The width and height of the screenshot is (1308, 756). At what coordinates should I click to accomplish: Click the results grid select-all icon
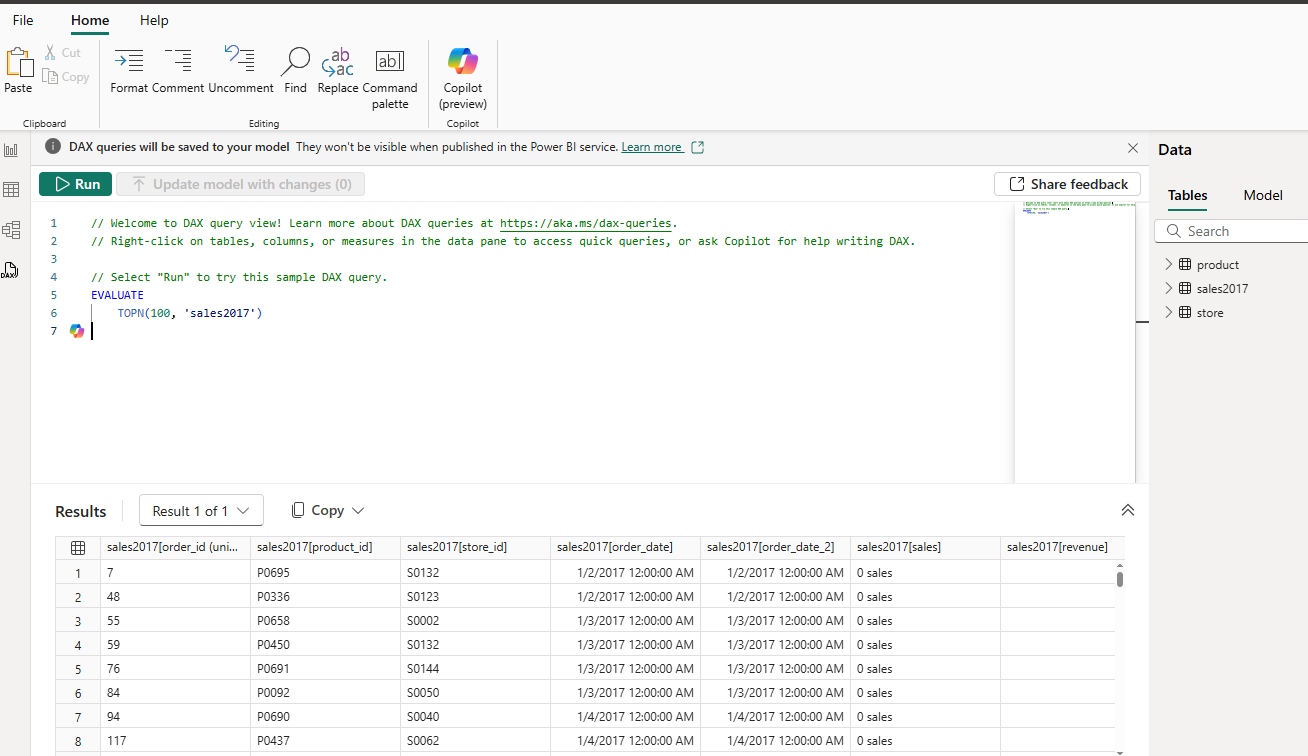click(x=78, y=547)
